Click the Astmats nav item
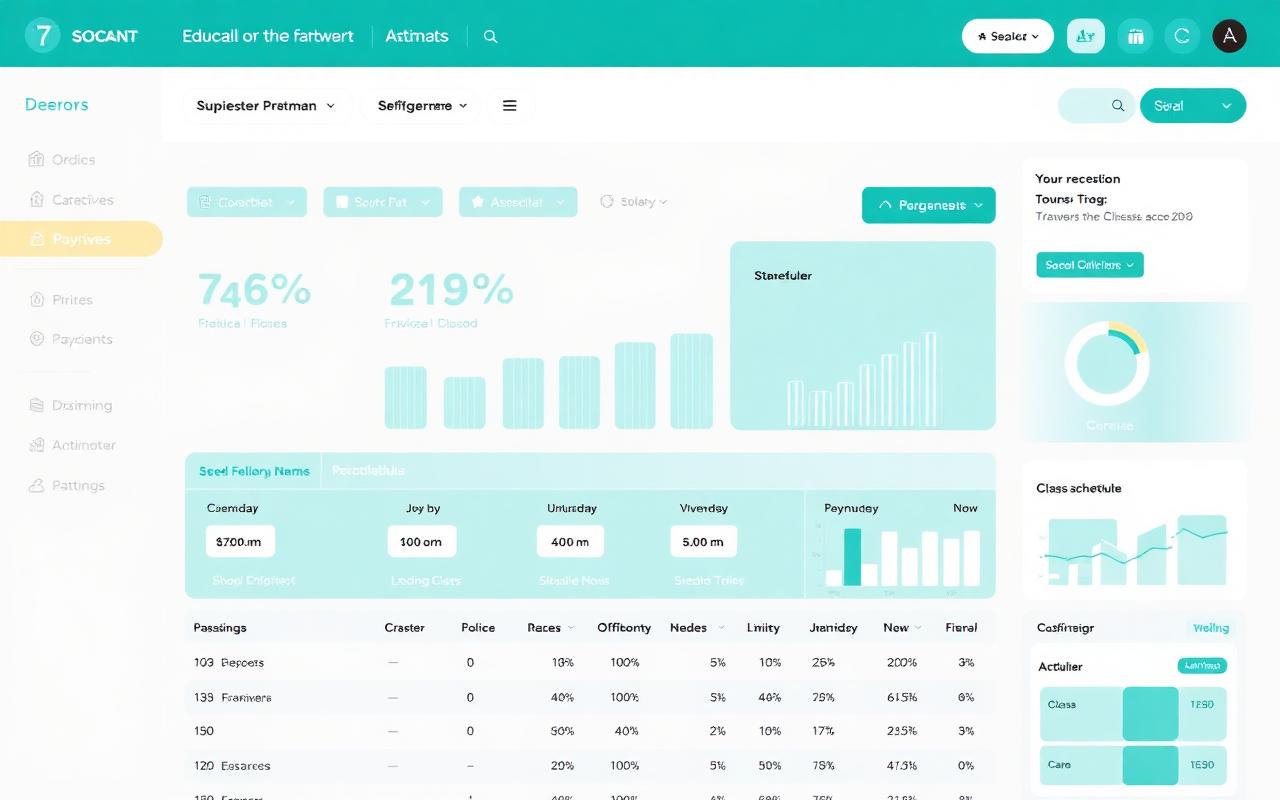 tap(417, 36)
